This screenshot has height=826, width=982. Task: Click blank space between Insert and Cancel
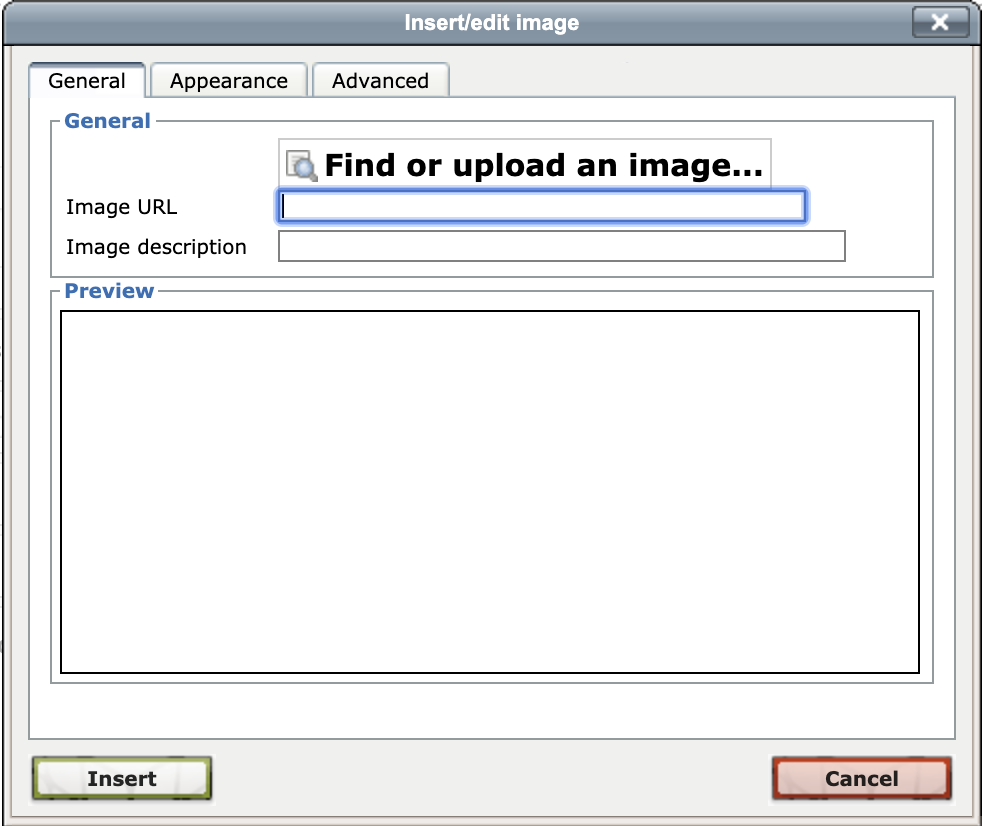point(491,779)
